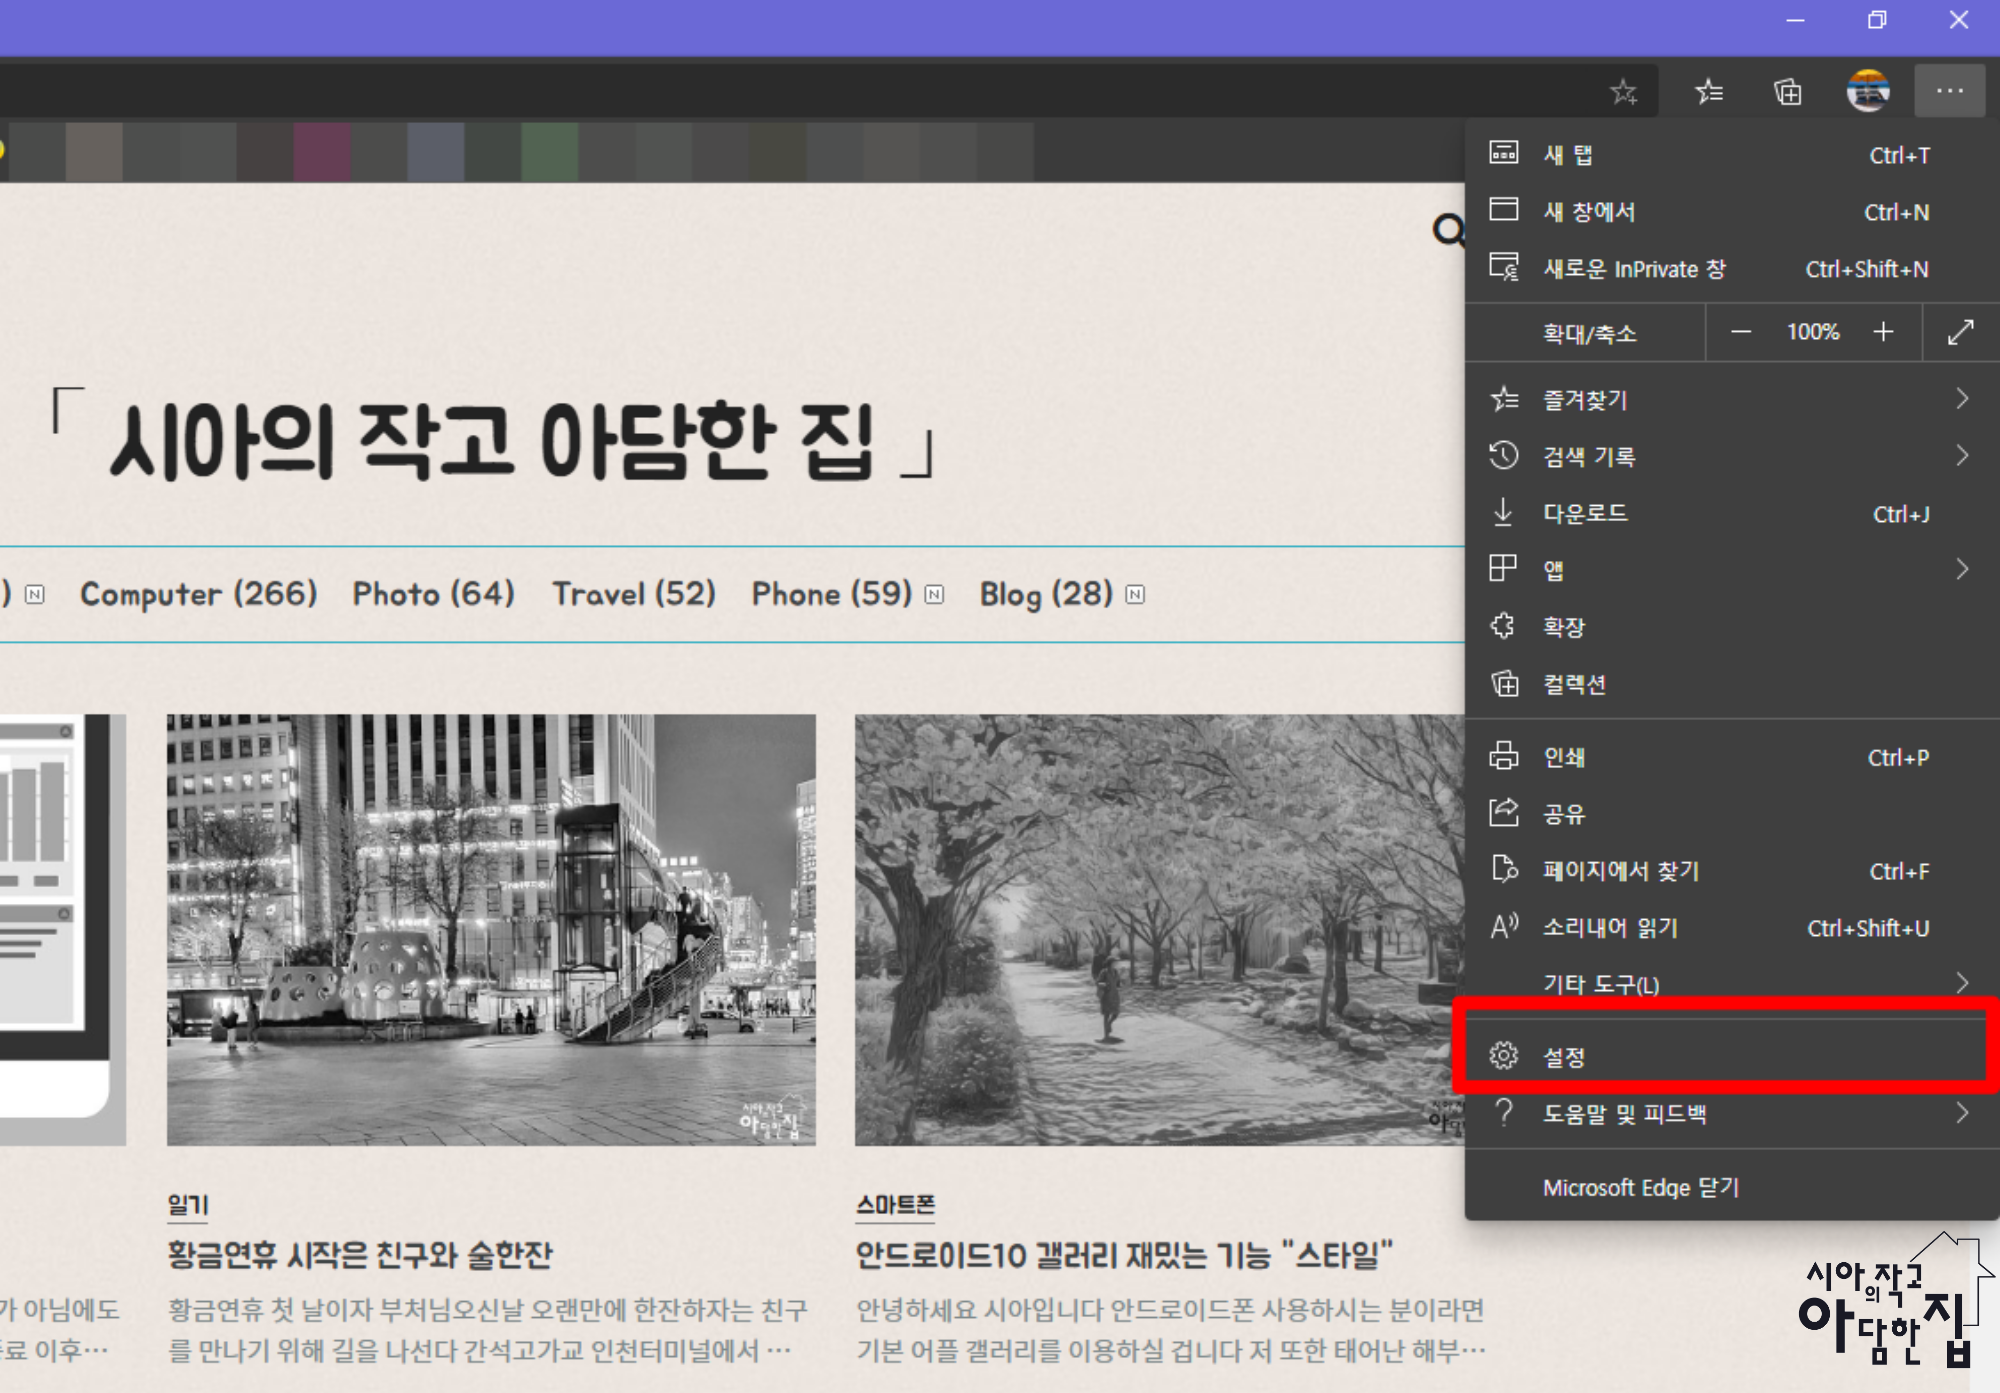Close the three-dot settings menu button
This screenshot has height=1393, width=2000.
(1949, 91)
